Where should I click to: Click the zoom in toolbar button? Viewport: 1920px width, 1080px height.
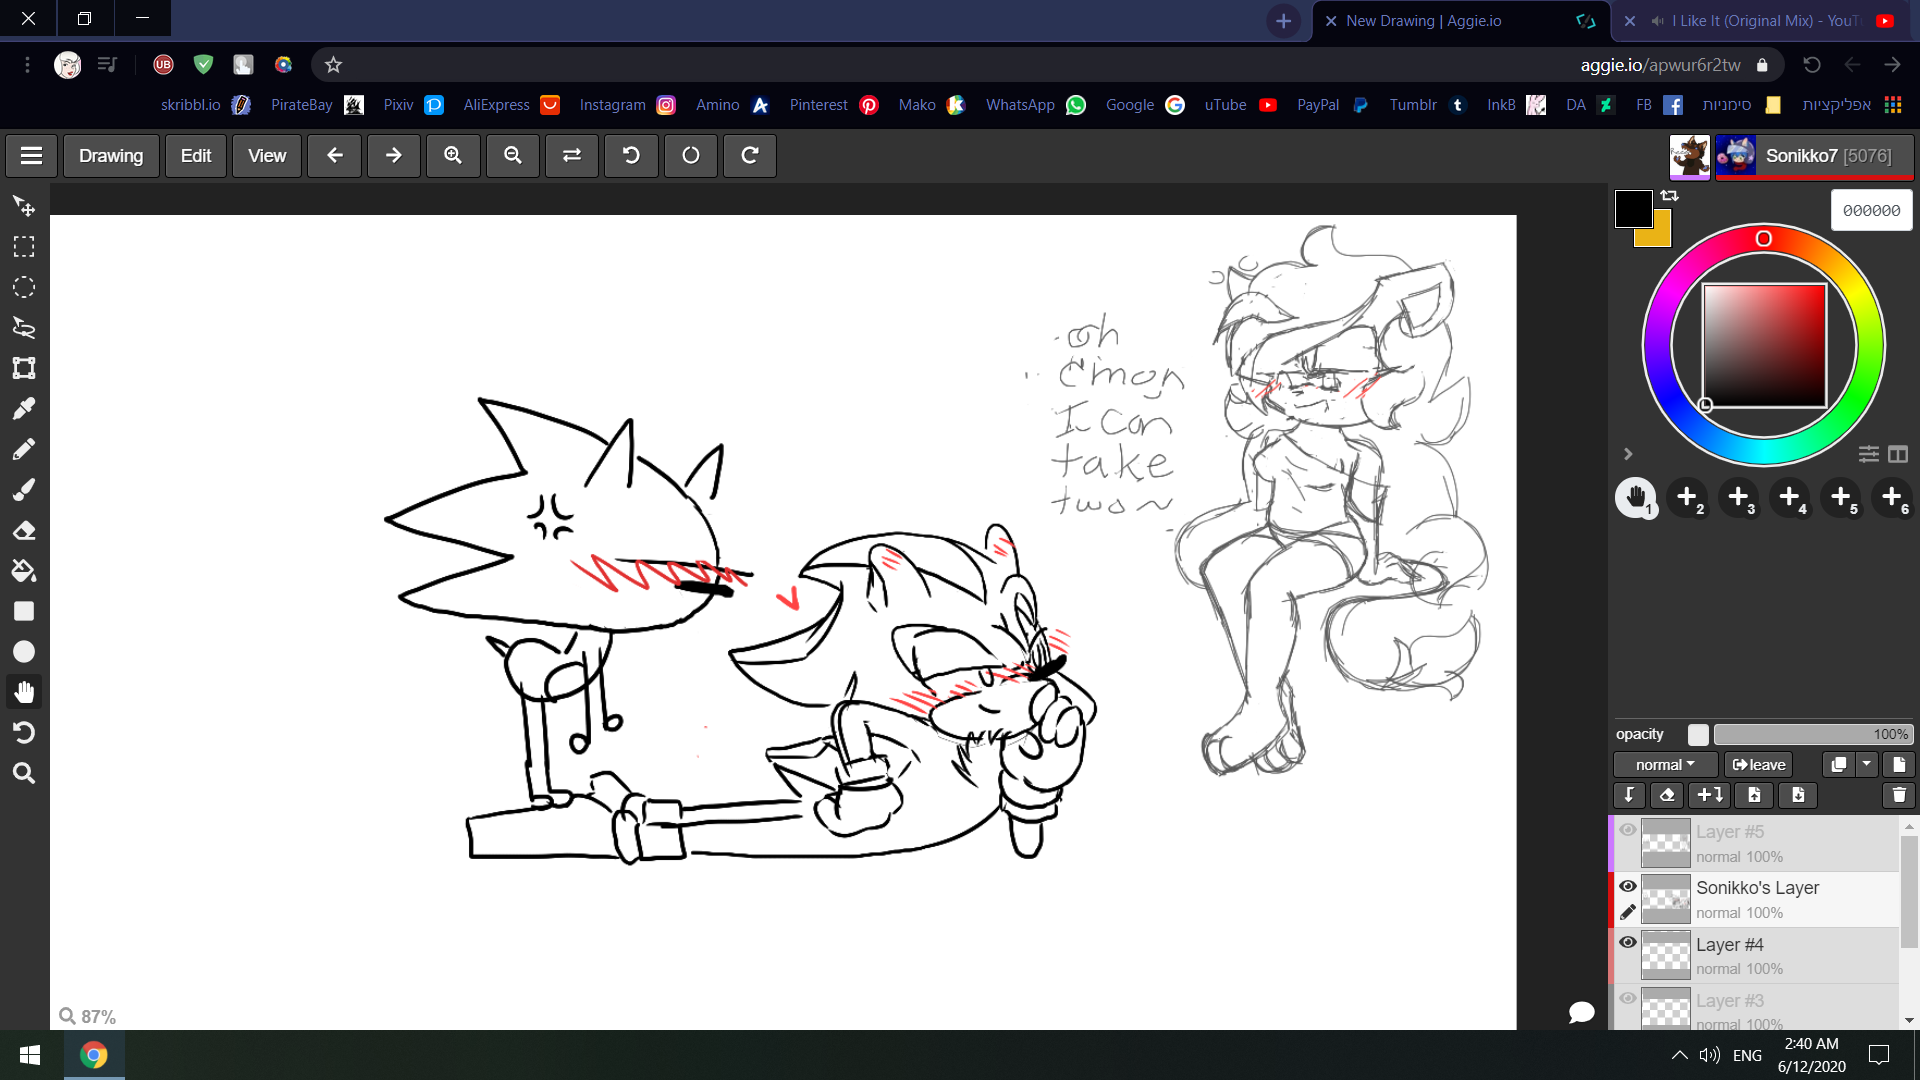point(453,156)
